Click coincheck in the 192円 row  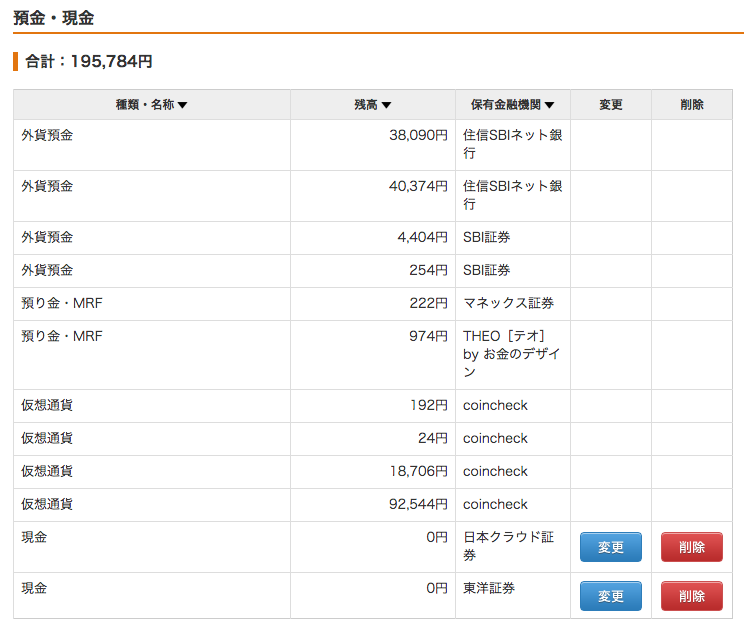(x=495, y=405)
